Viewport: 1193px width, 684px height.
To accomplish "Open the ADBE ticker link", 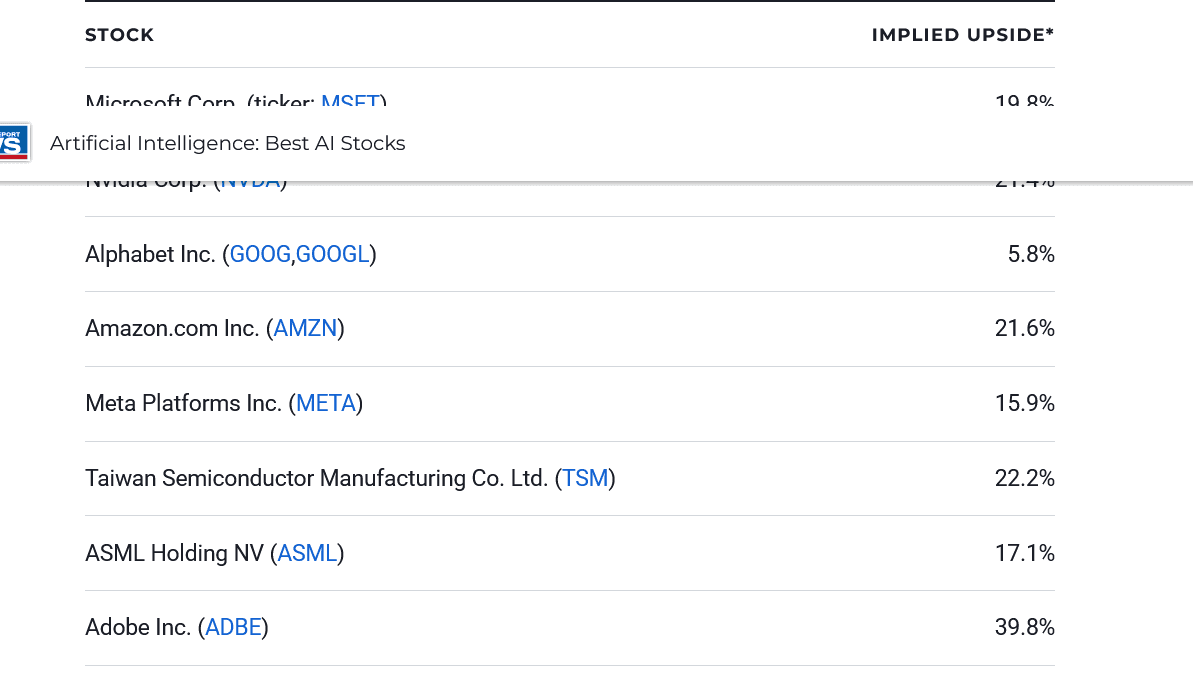I will pos(233,627).
